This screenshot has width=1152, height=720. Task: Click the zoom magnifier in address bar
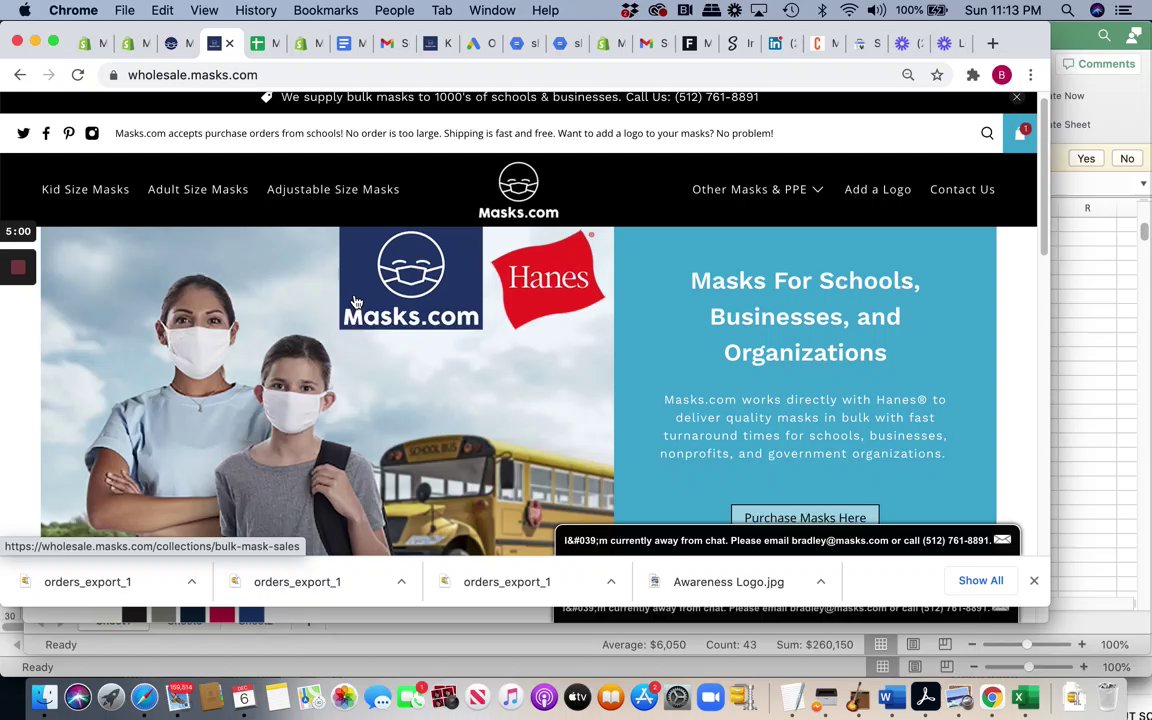908,75
